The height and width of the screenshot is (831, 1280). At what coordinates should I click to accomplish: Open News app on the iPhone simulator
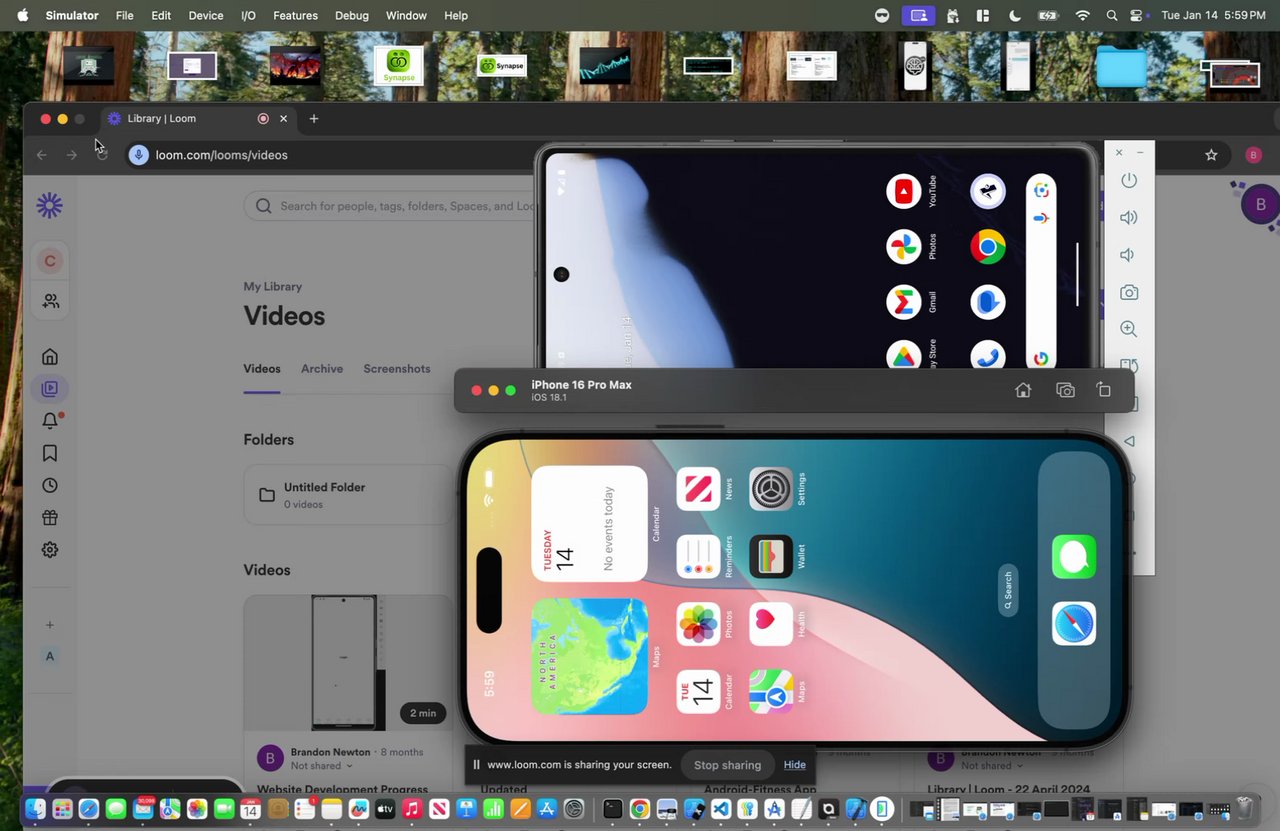tap(698, 489)
